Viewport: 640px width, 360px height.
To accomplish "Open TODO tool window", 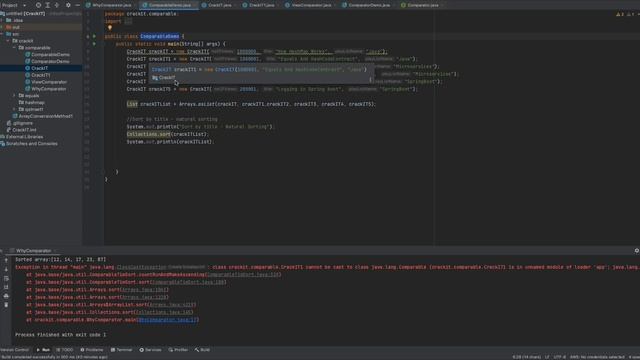I will pos(64,350).
